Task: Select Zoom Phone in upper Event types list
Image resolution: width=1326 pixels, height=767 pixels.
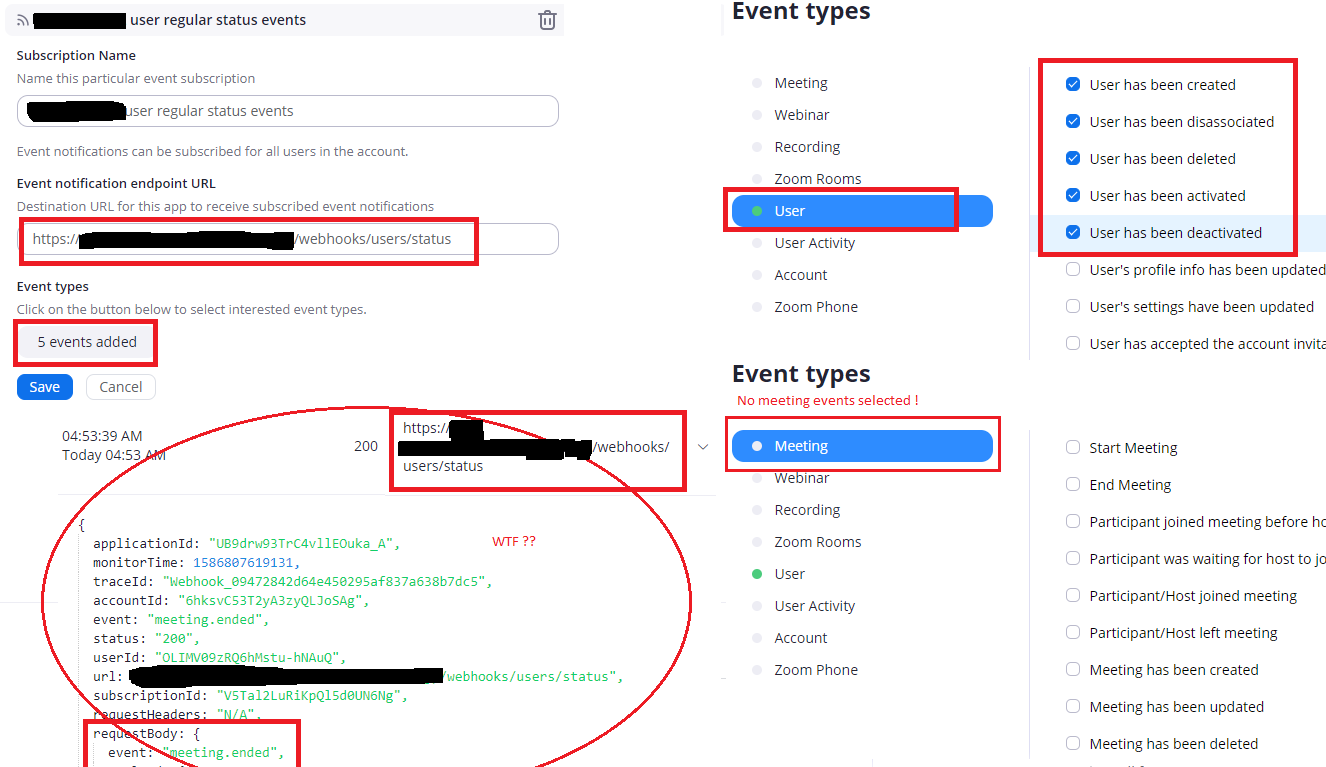Action: pyautogui.click(x=816, y=307)
